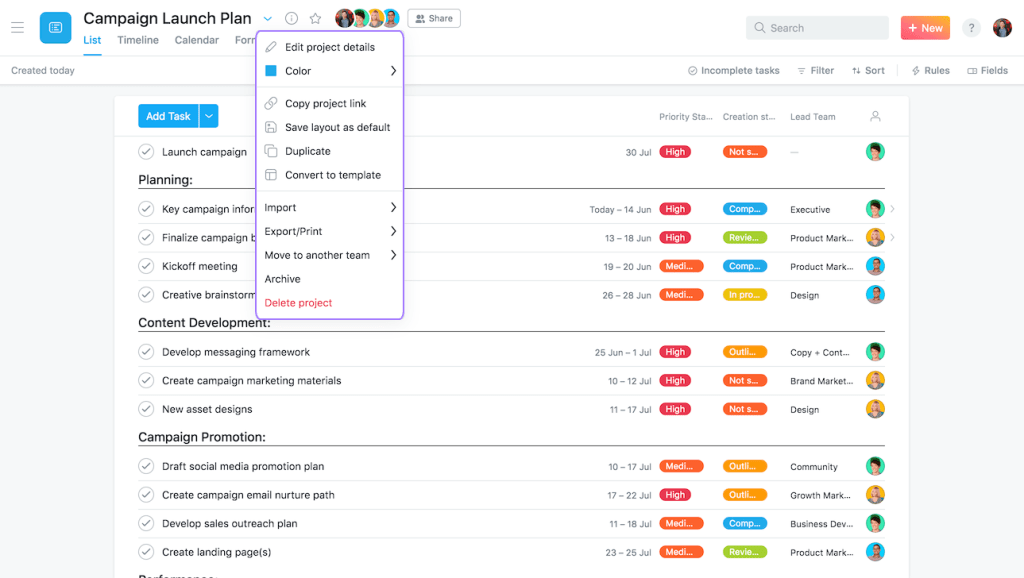Click In progress status tag on Creative brainstorm

pos(744,295)
